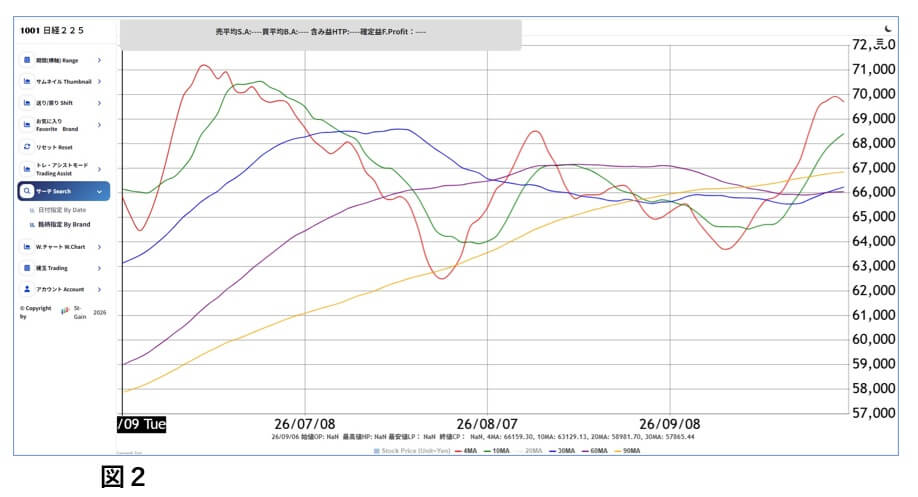Collapse the Search section chevron
The image size is (918, 497).
coord(100,191)
